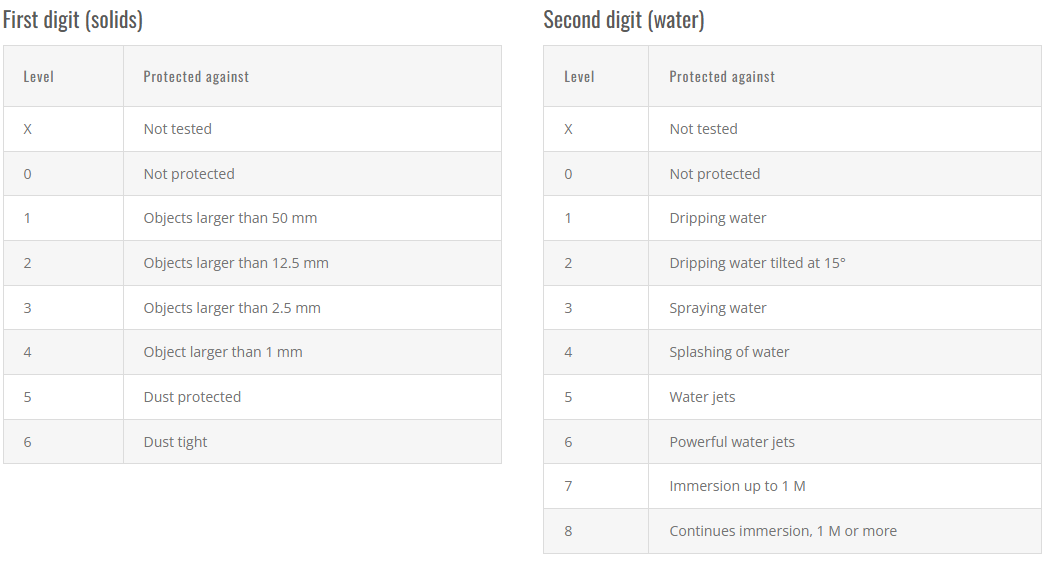The width and height of the screenshot is (1047, 562).
Task: Click "Objects larger than 2.5 mm" cell
Action: coord(312,308)
